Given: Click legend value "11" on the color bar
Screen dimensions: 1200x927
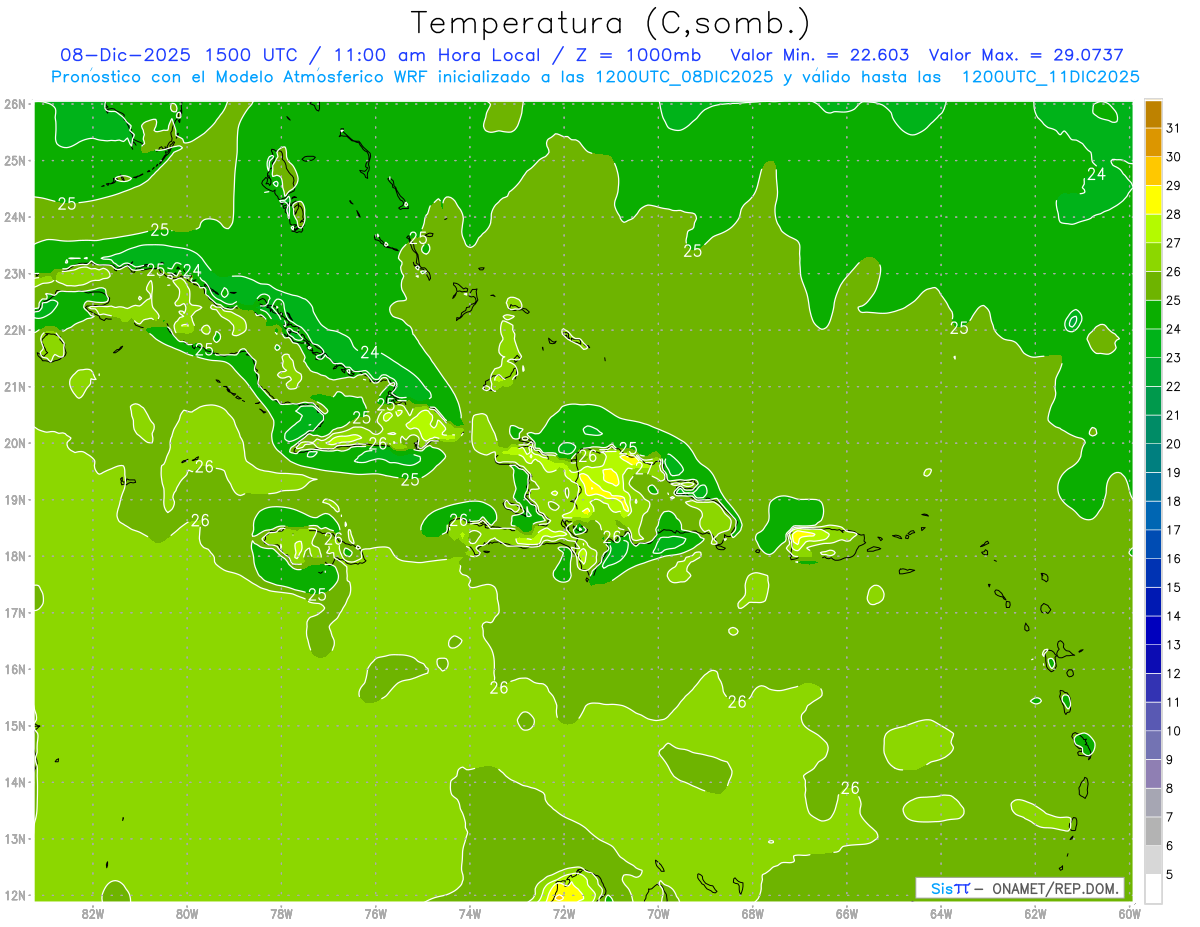Looking at the screenshot, I should [x=1174, y=702].
